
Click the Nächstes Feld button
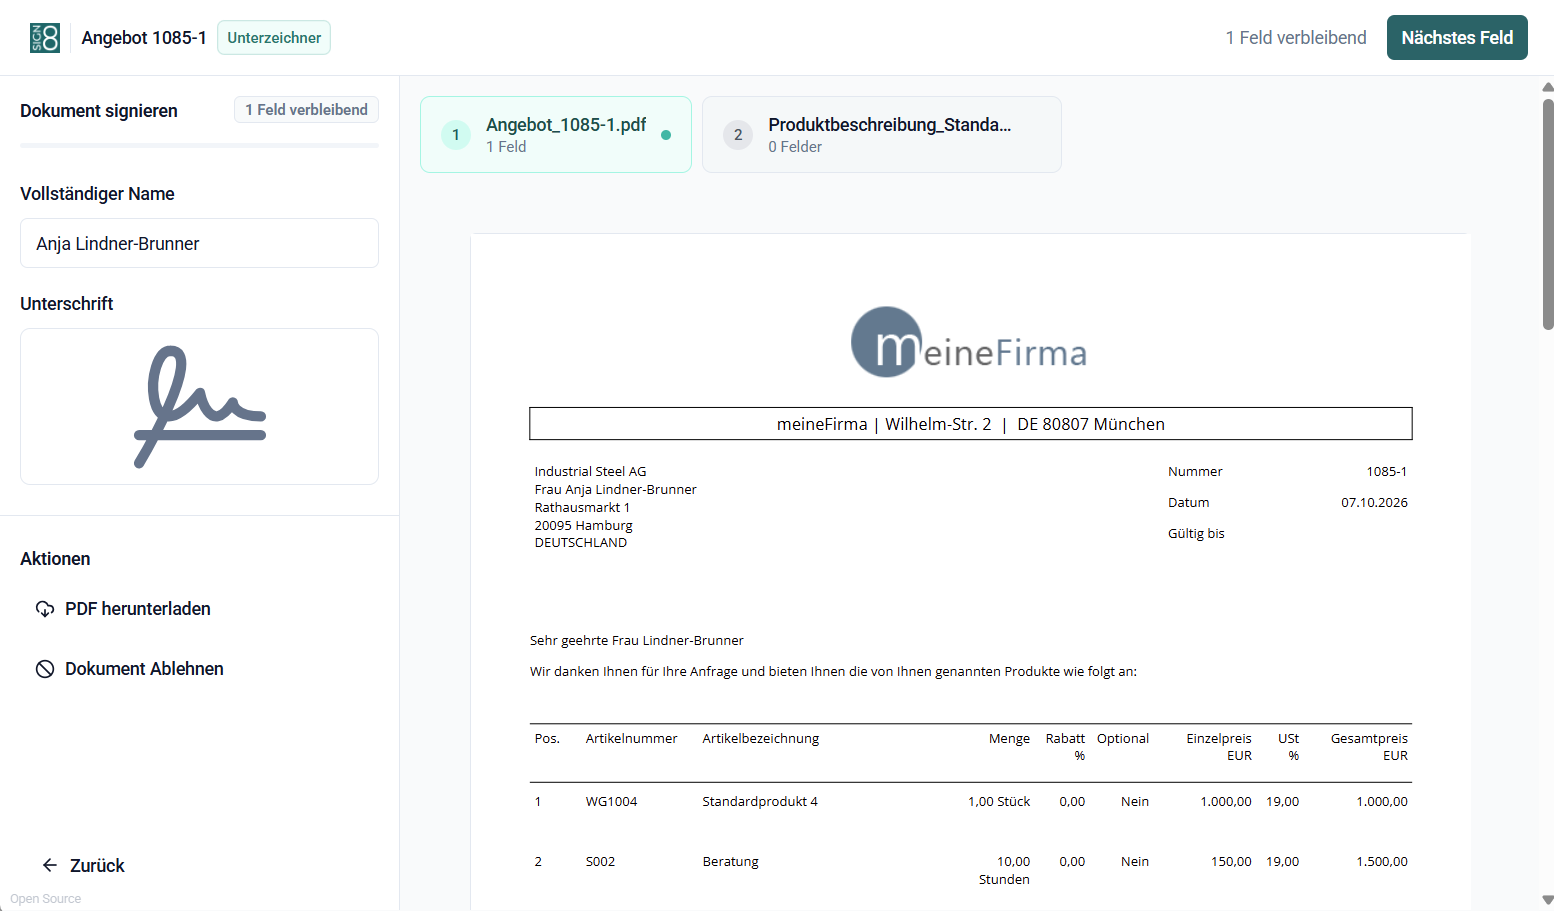[1457, 38]
